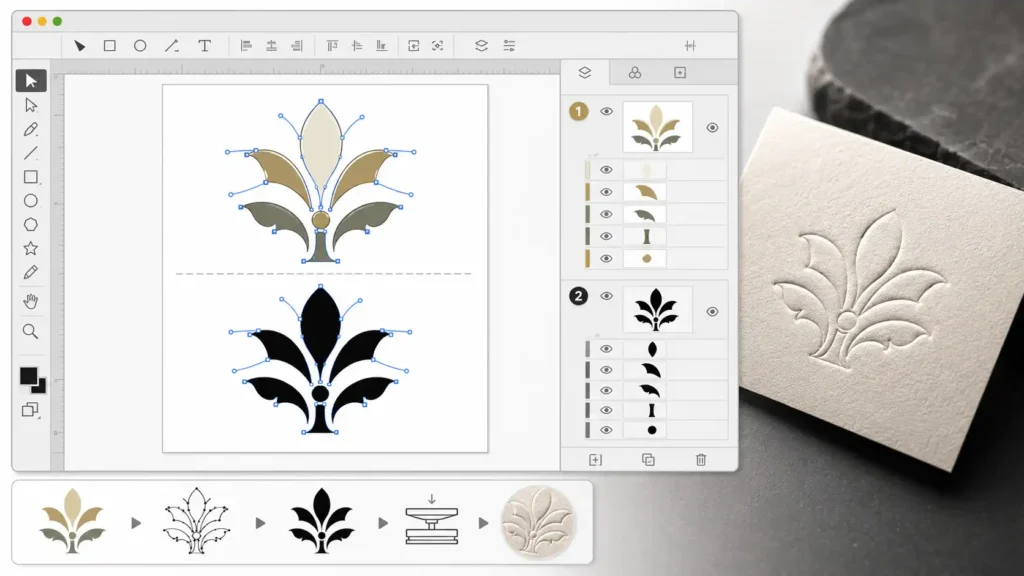Image resolution: width=1024 pixels, height=576 pixels.
Task: Select the Ellipse tool in the left toolbox
Action: pos(31,201)
